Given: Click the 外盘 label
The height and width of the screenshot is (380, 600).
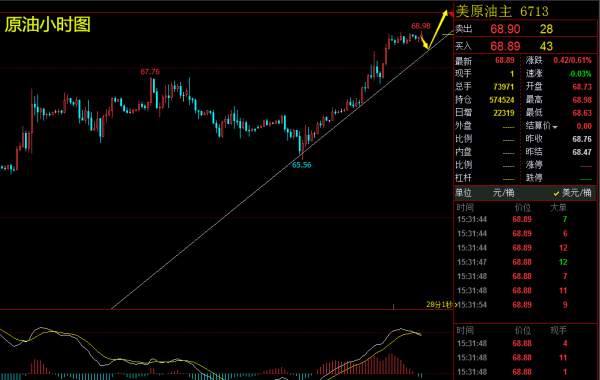Looking at the screenshot, I should pyautogui.click(x=463, y=126).
